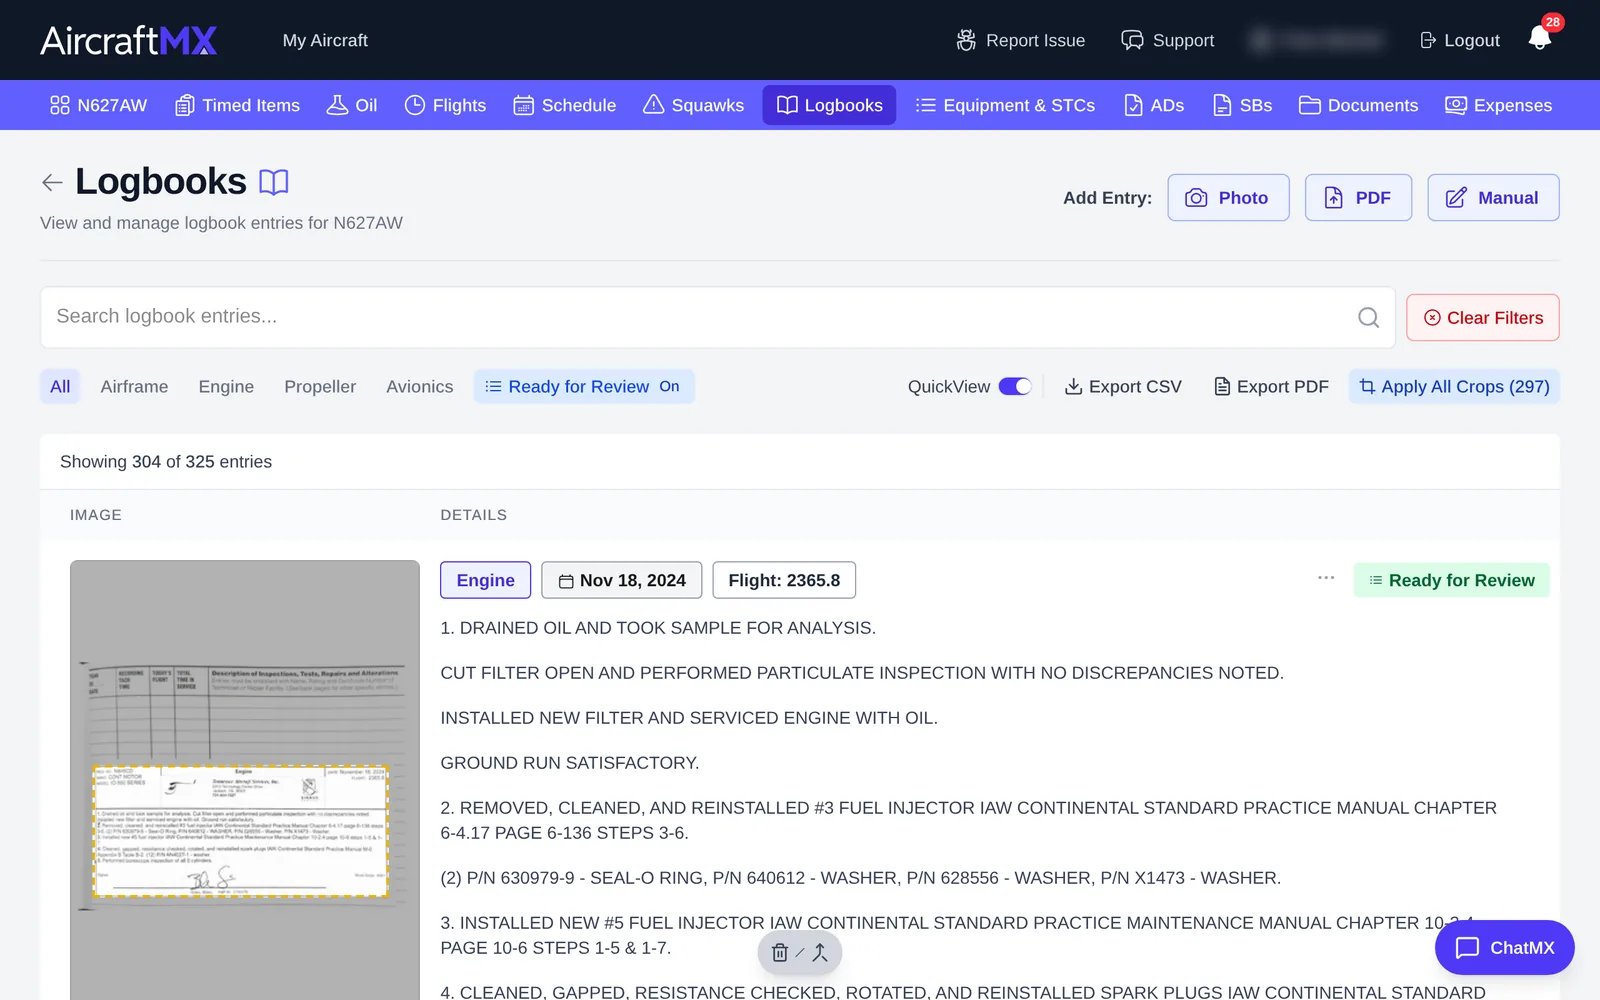Open My Aircraft page
Viewport: 1600px width, 1000px height.
coord(325,40)
